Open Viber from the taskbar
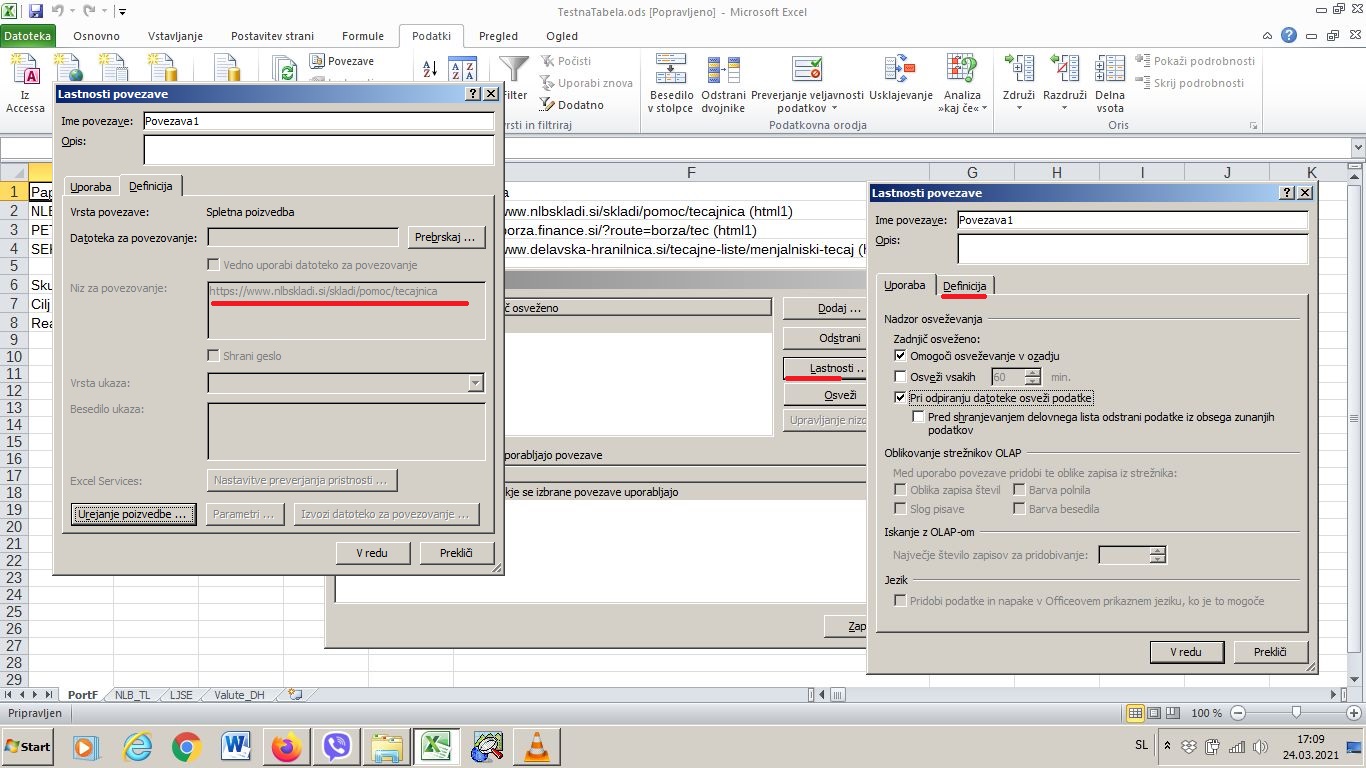The height and width of the screenshot is (768, 1366). [x=337, y=746]
